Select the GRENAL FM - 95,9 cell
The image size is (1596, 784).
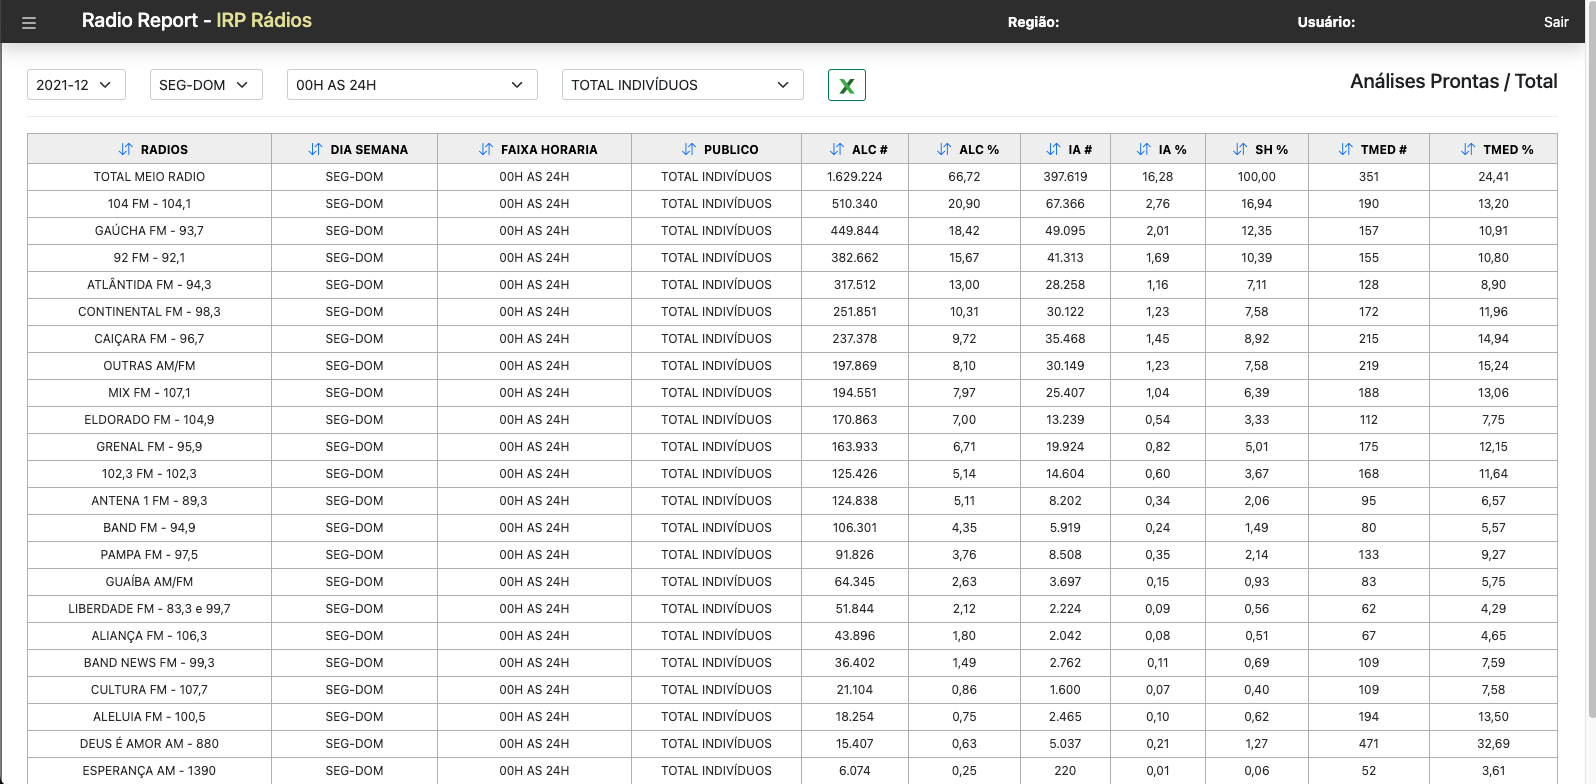(x=149, y=447)
